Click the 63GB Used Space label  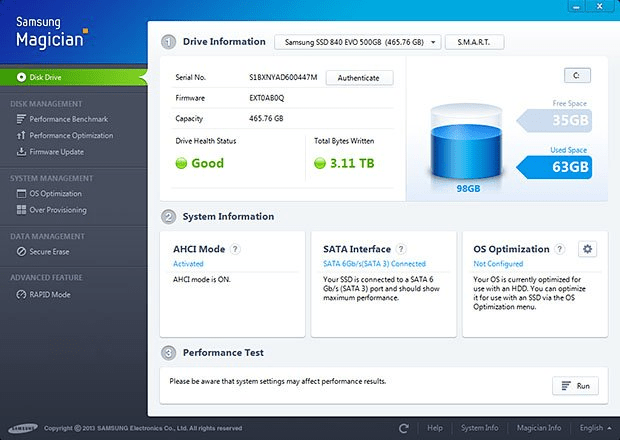pos(554,167)
